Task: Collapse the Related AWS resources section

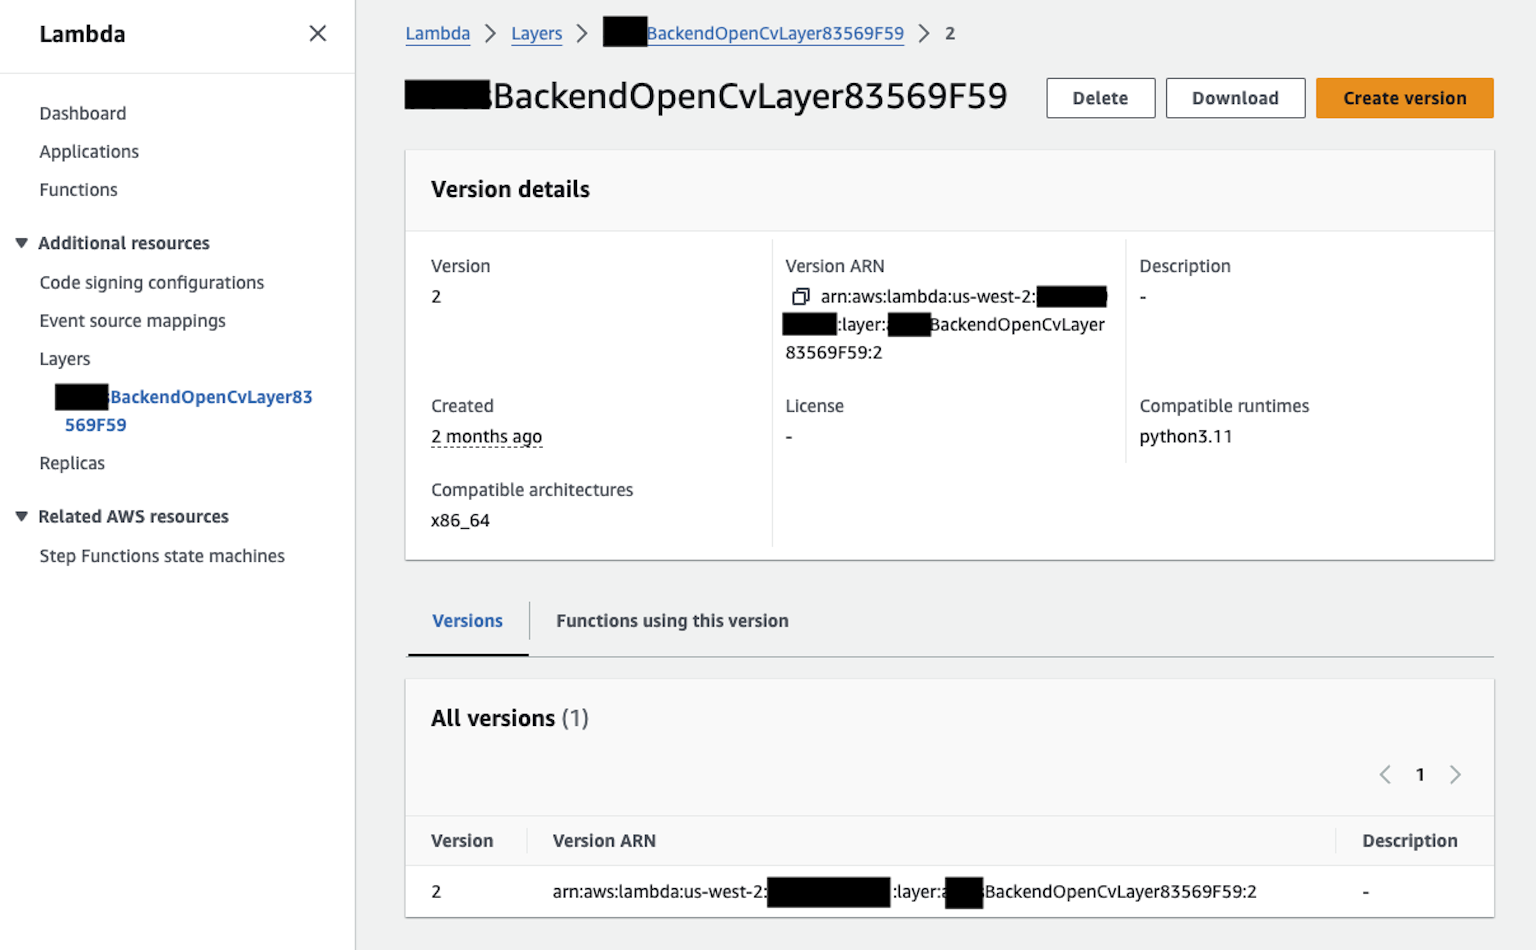Action: click(x=21, y=516)
